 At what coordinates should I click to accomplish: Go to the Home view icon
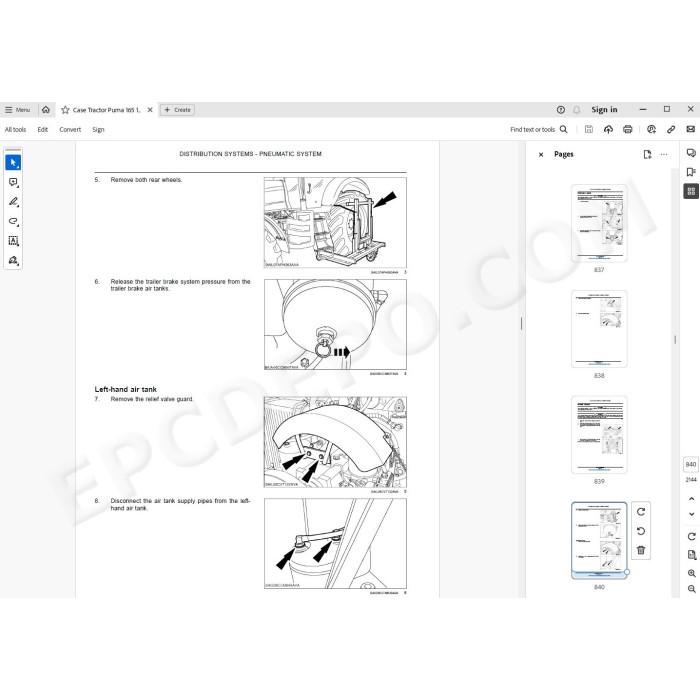coord(46,110)
